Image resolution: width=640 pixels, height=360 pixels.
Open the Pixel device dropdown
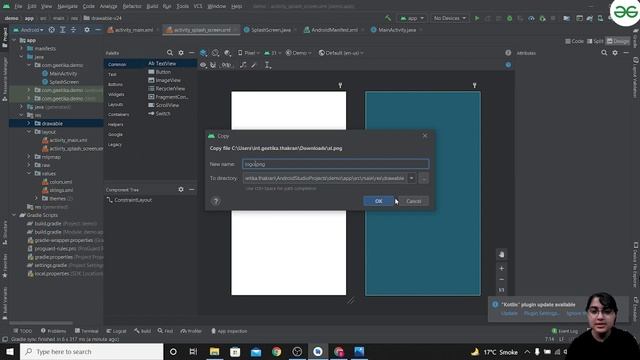249,53
